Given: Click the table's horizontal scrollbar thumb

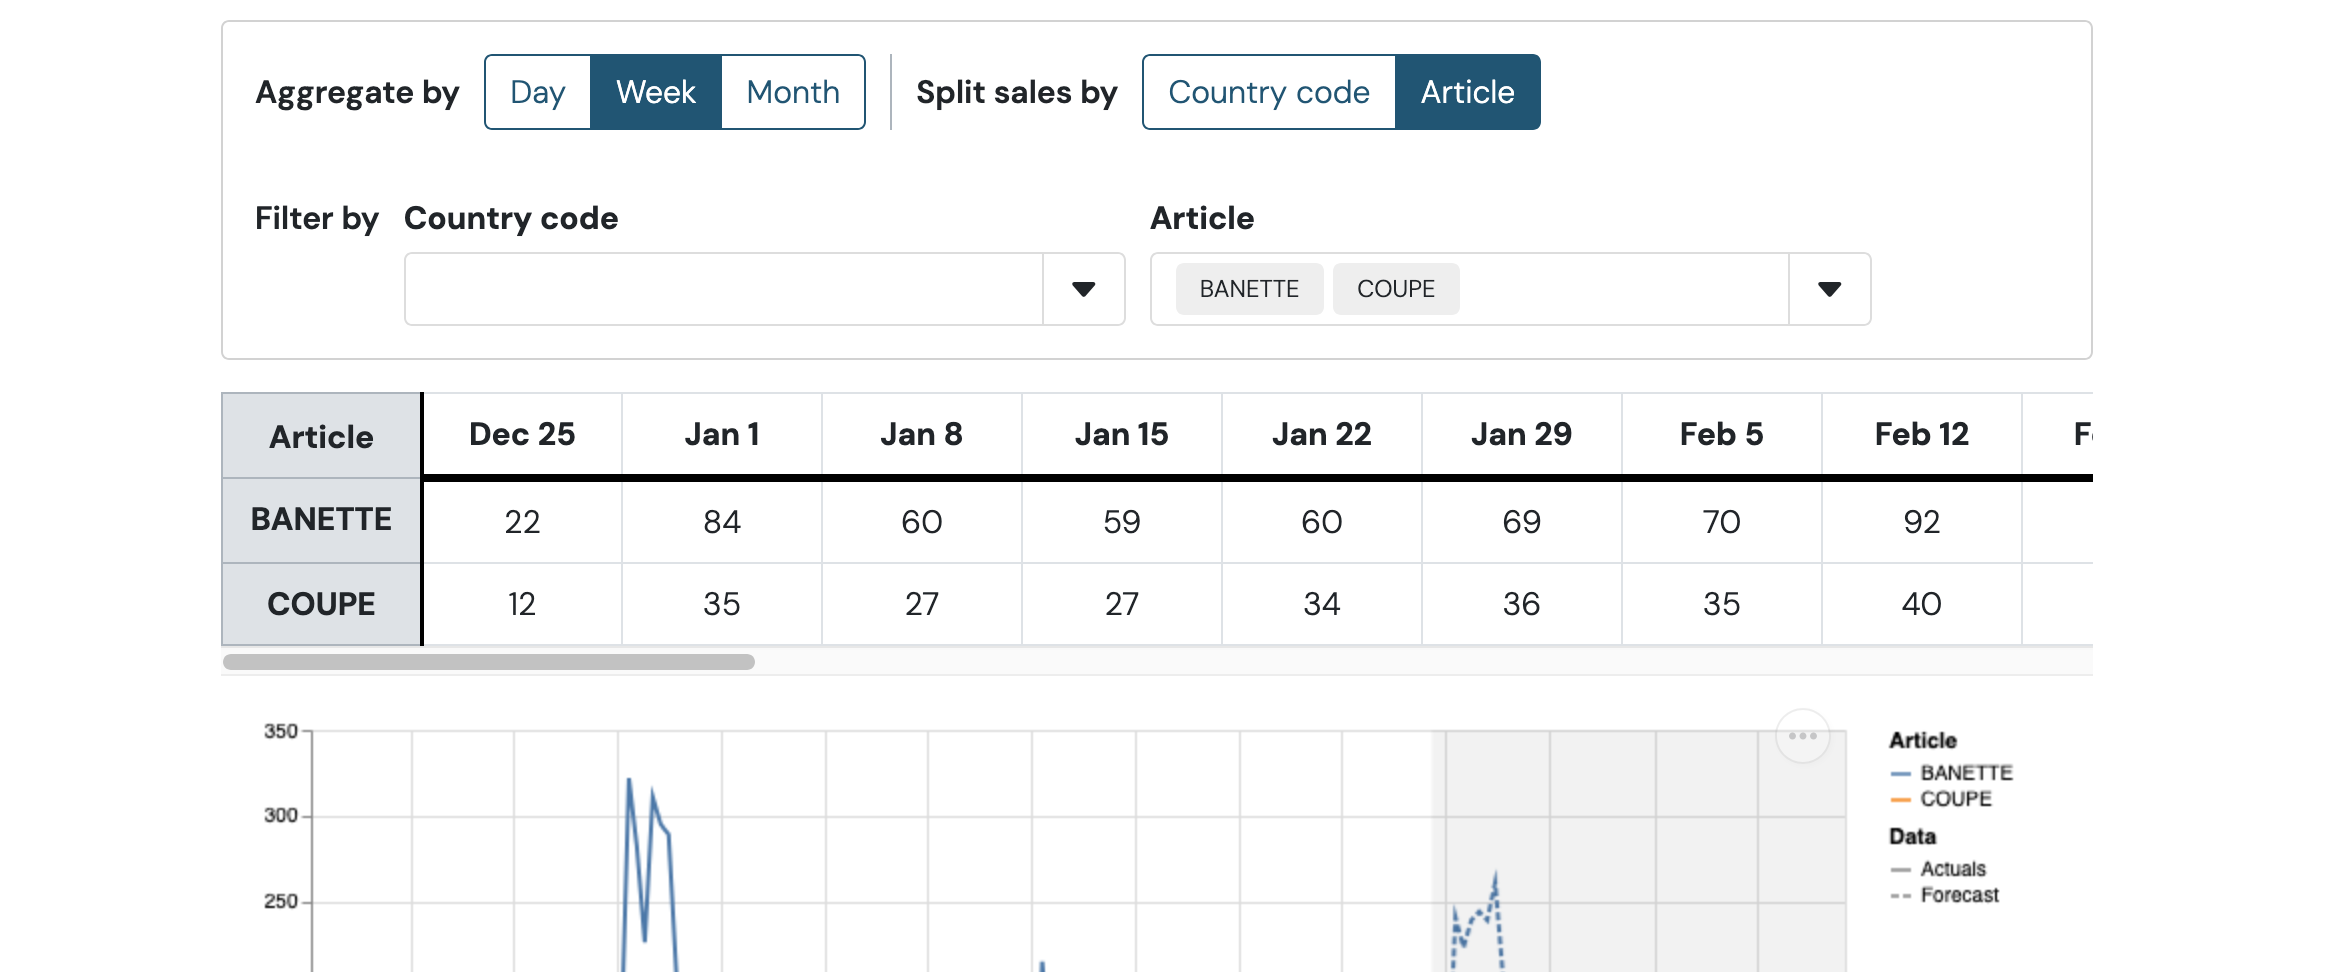Looking at the screenshot, I should [488, 662].
